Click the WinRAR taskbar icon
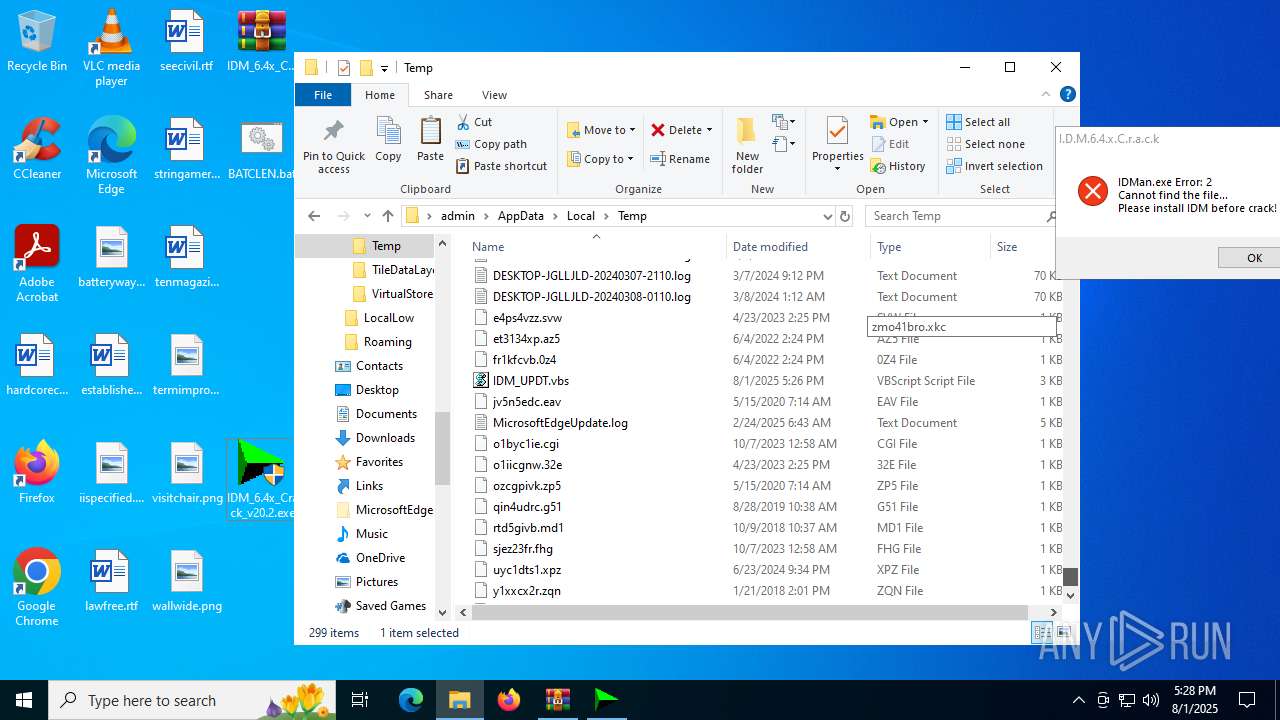This screenshot has height=720, width=1280. 557,700
